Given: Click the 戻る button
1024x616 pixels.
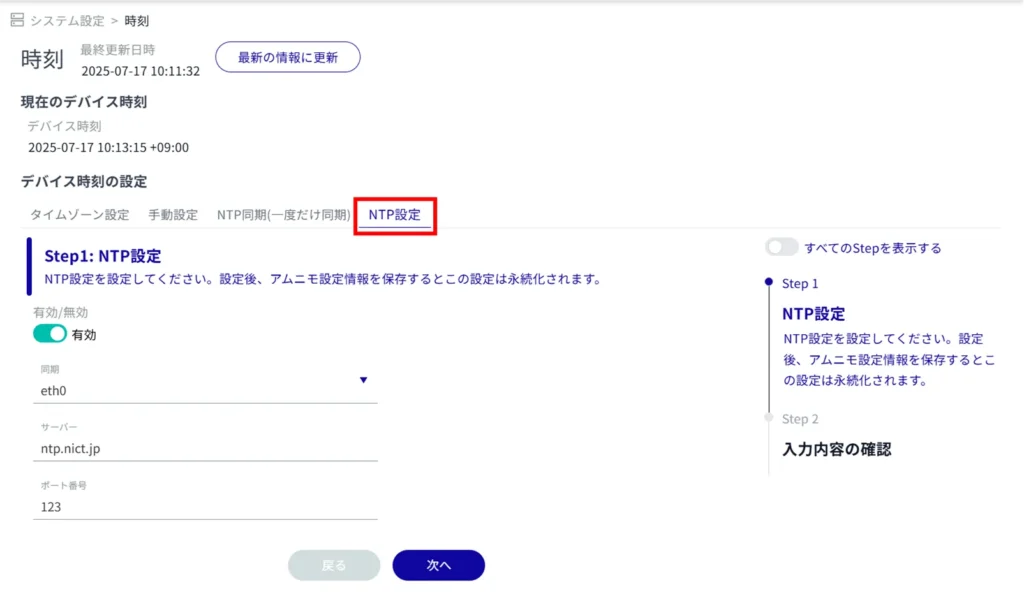Looking at the screenshot, I should 334,565.
